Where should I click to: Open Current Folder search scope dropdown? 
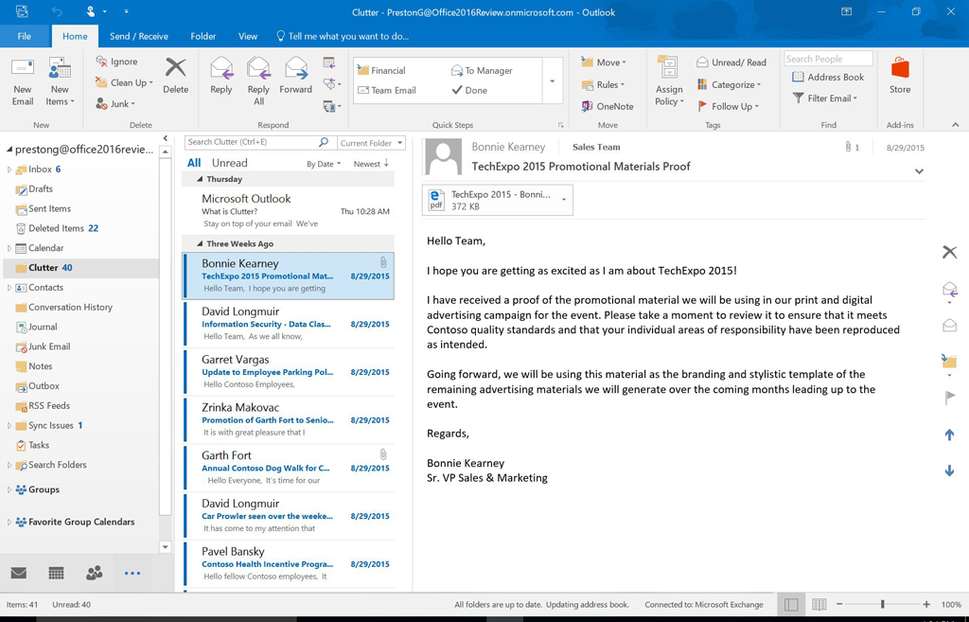click(371, 143)
